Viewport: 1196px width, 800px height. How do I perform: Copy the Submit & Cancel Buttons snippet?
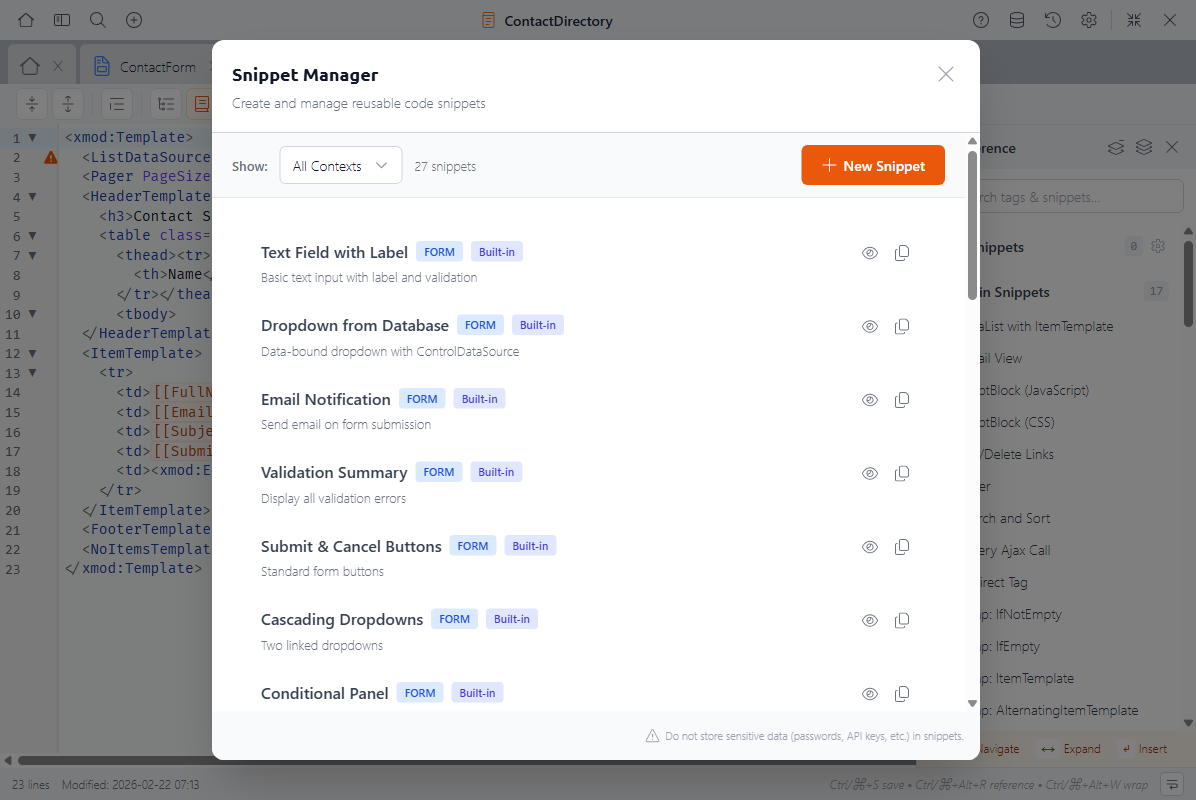coord(902,547)
